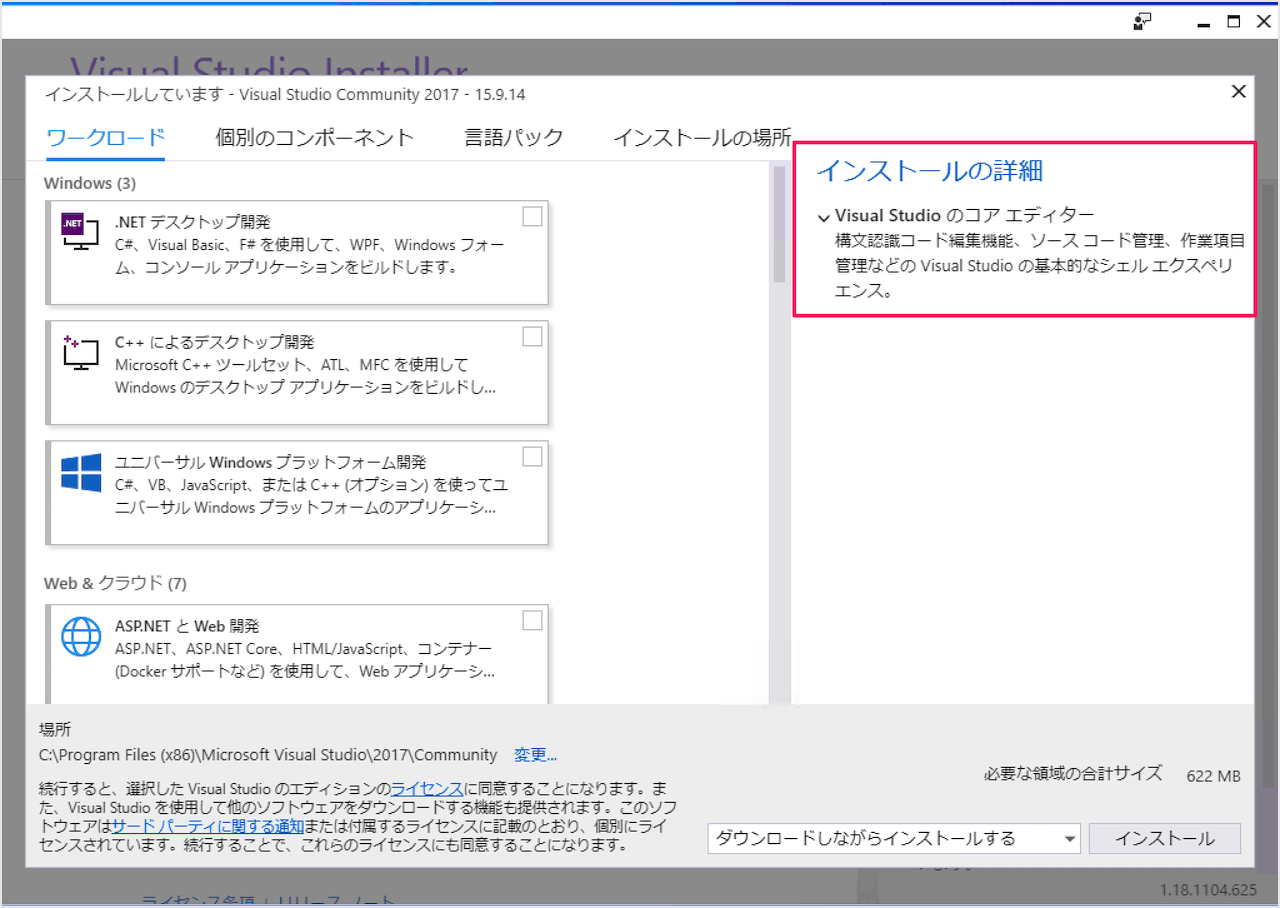Image resolution: width=1280 pixels, height=908 pixels.
Task: Click the Universal Windows Platform logo icon
Action: (81, 472)
